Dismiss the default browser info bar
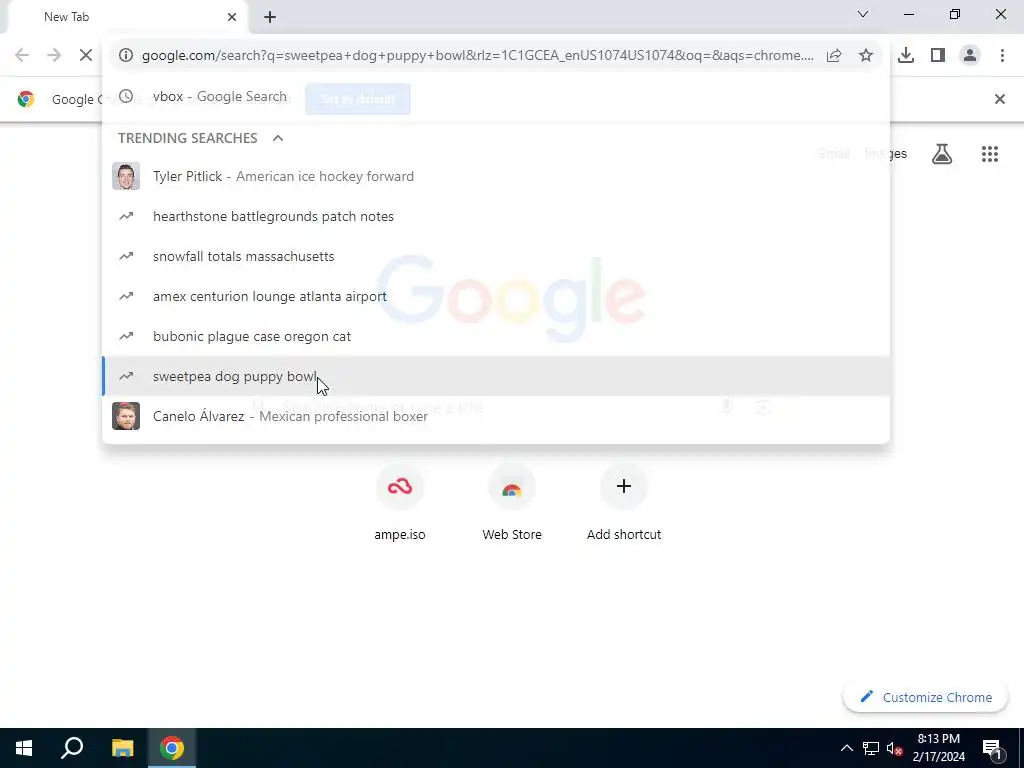 pos(999,99)
